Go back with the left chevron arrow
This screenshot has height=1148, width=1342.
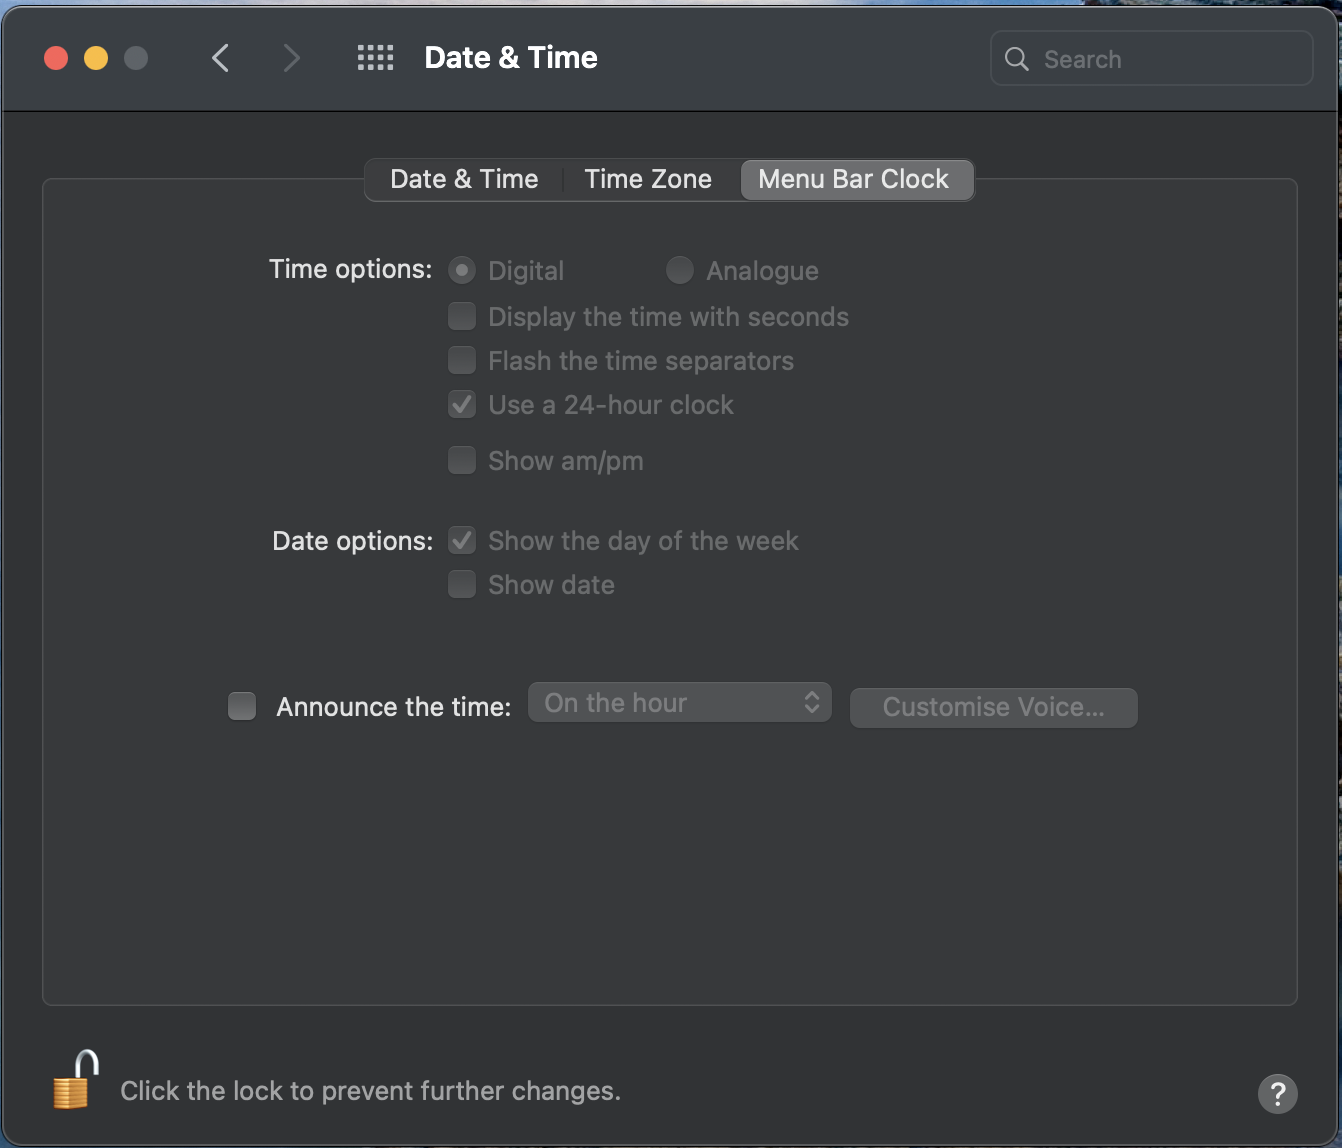(x=221, y=58)
